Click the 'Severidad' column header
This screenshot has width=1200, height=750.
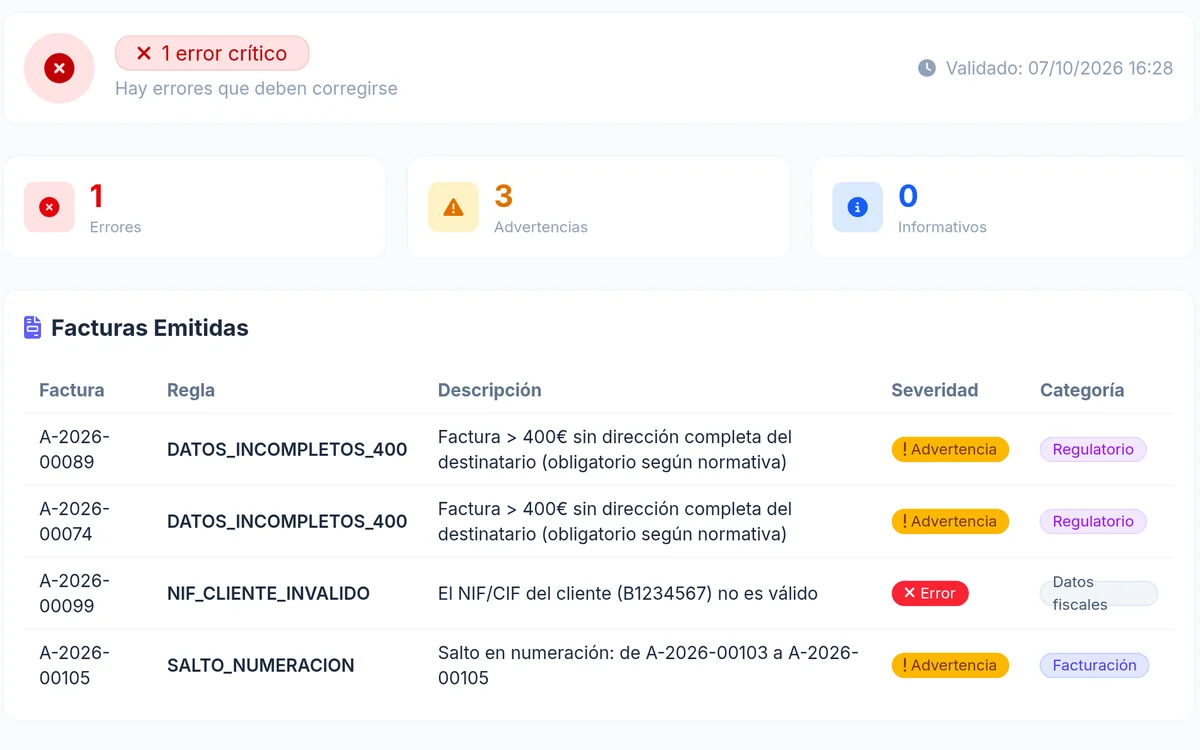pos(935,390)
